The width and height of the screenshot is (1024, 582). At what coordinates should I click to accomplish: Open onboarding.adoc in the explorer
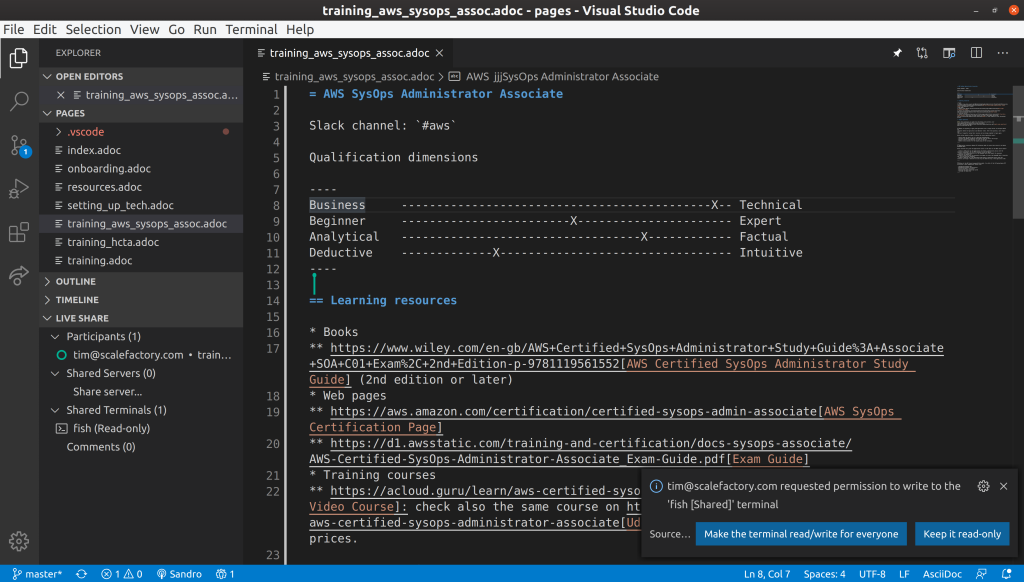coord(141,169)
